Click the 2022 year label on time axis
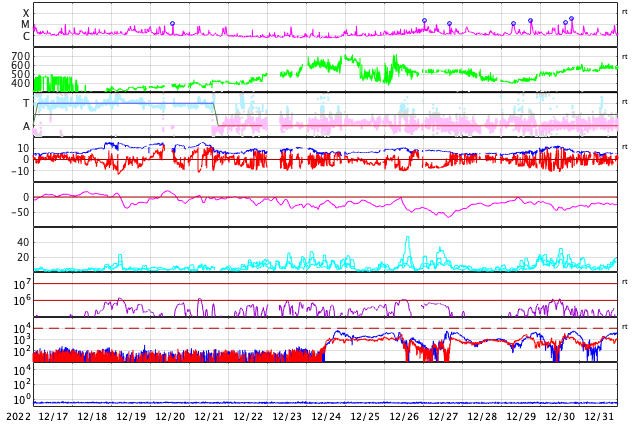634x424 pixels. 19,417
